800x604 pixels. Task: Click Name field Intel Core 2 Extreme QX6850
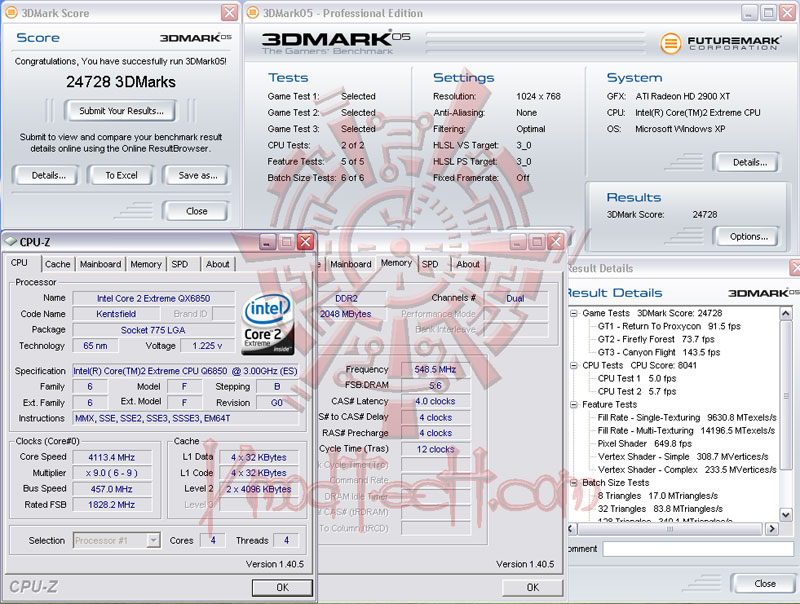(x=154, y=298)
